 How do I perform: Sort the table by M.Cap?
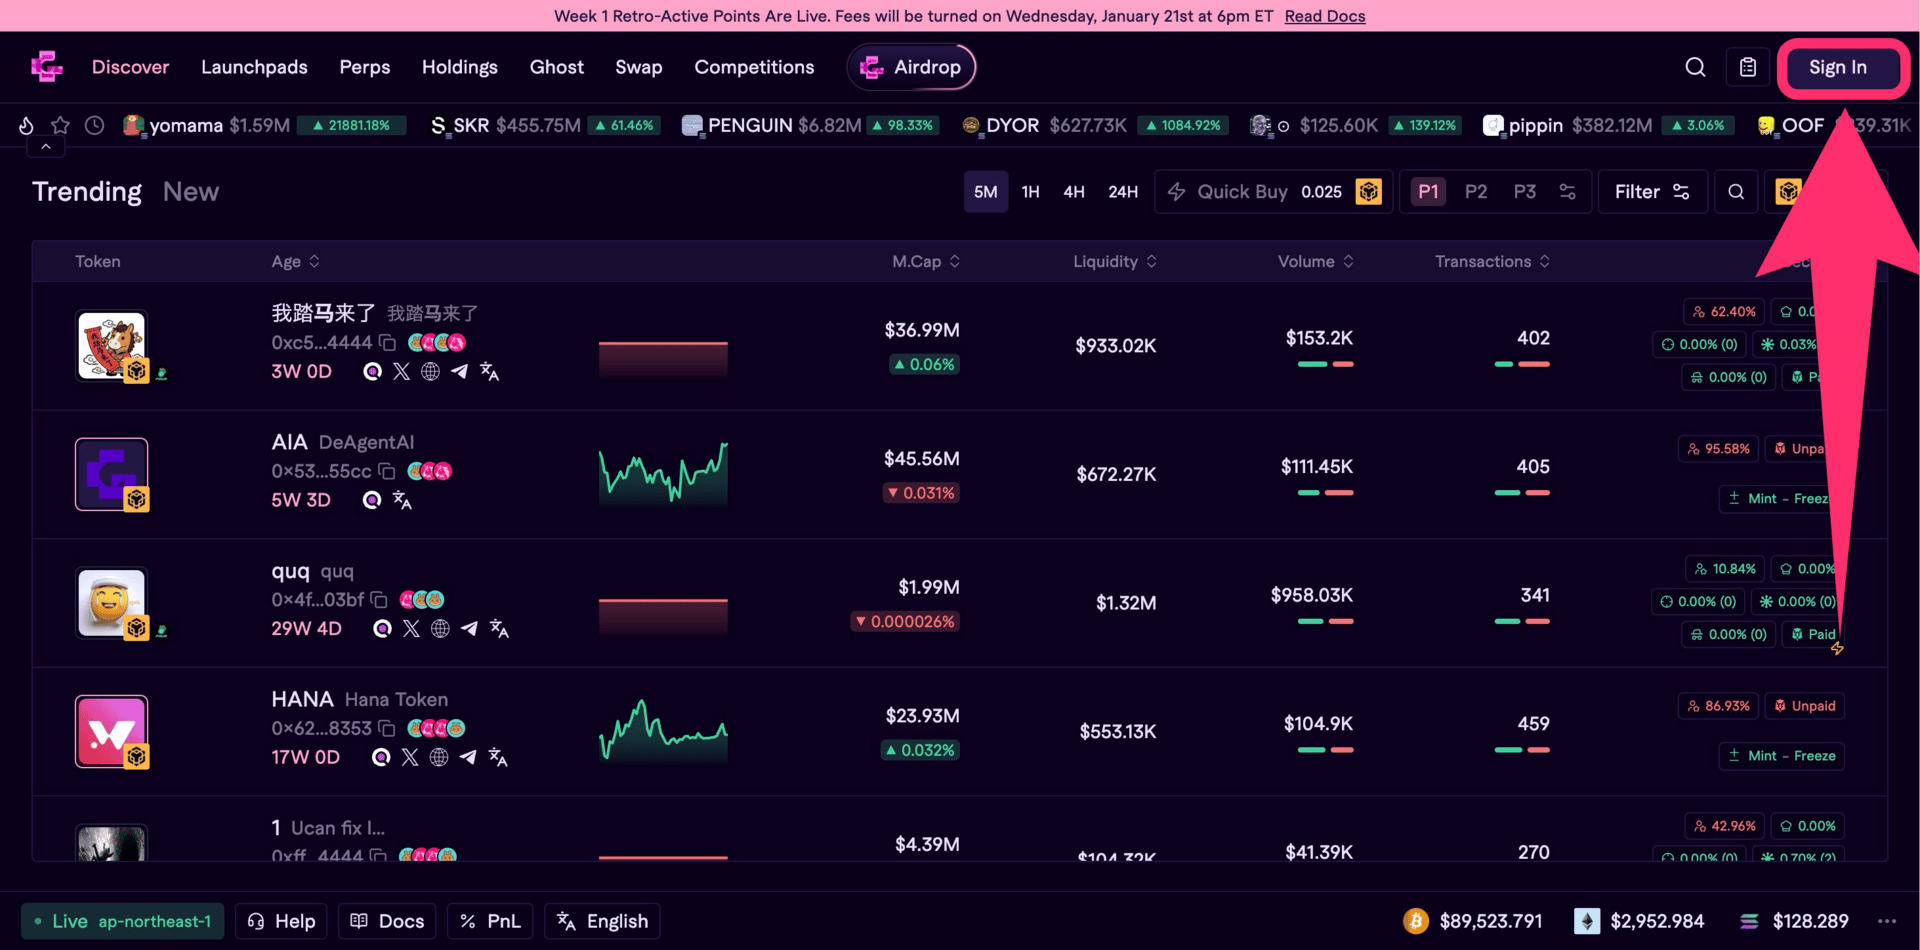(927, 261)
